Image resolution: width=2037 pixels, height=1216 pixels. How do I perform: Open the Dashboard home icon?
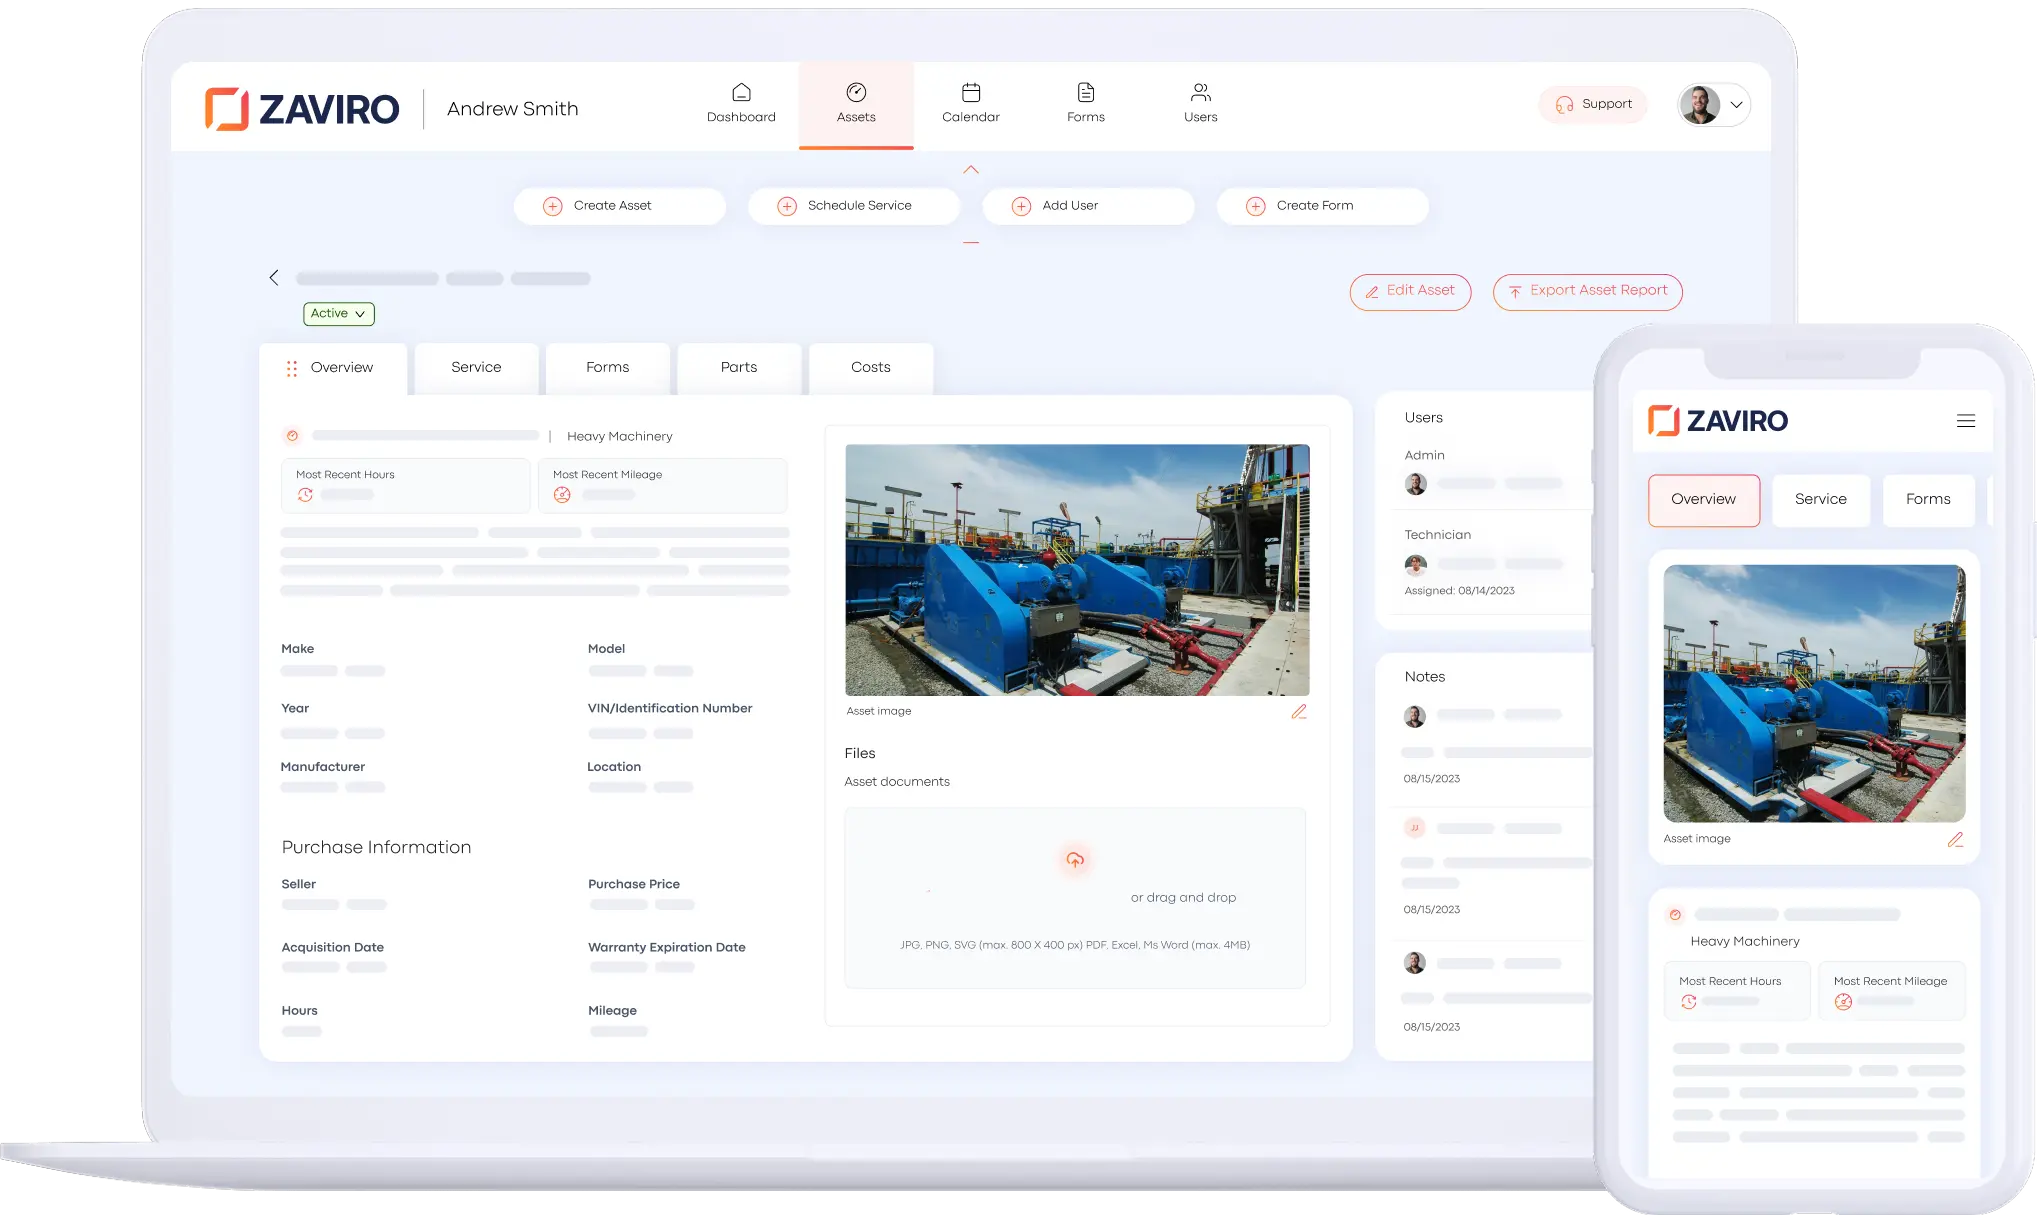click(741, 93)
